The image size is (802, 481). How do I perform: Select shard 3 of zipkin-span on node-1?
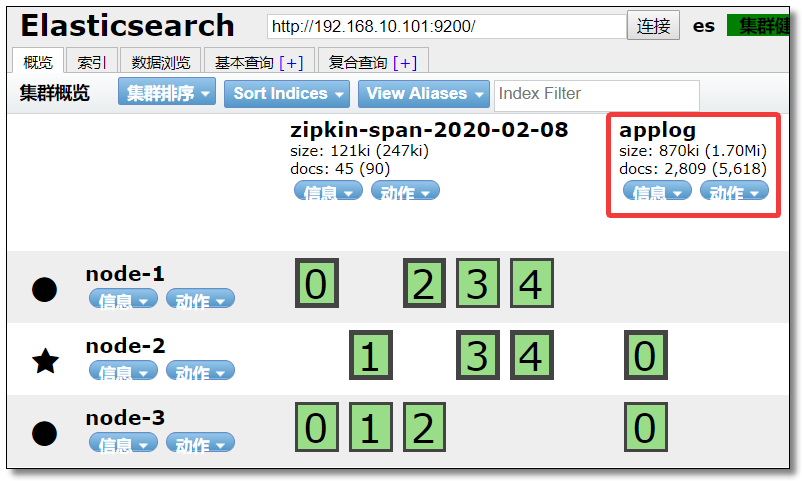click(x=478, y=283)
